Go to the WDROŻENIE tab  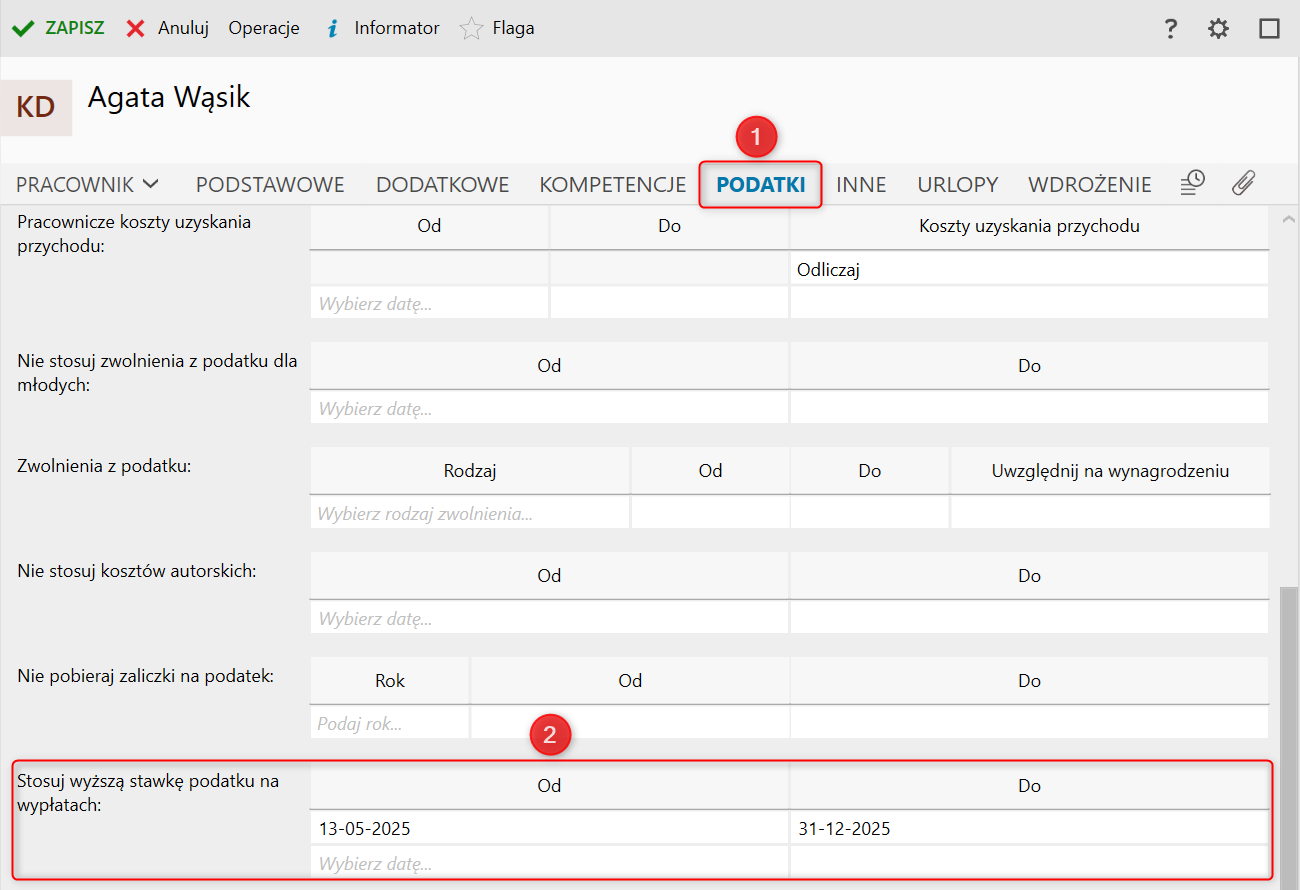[1090, 185]
